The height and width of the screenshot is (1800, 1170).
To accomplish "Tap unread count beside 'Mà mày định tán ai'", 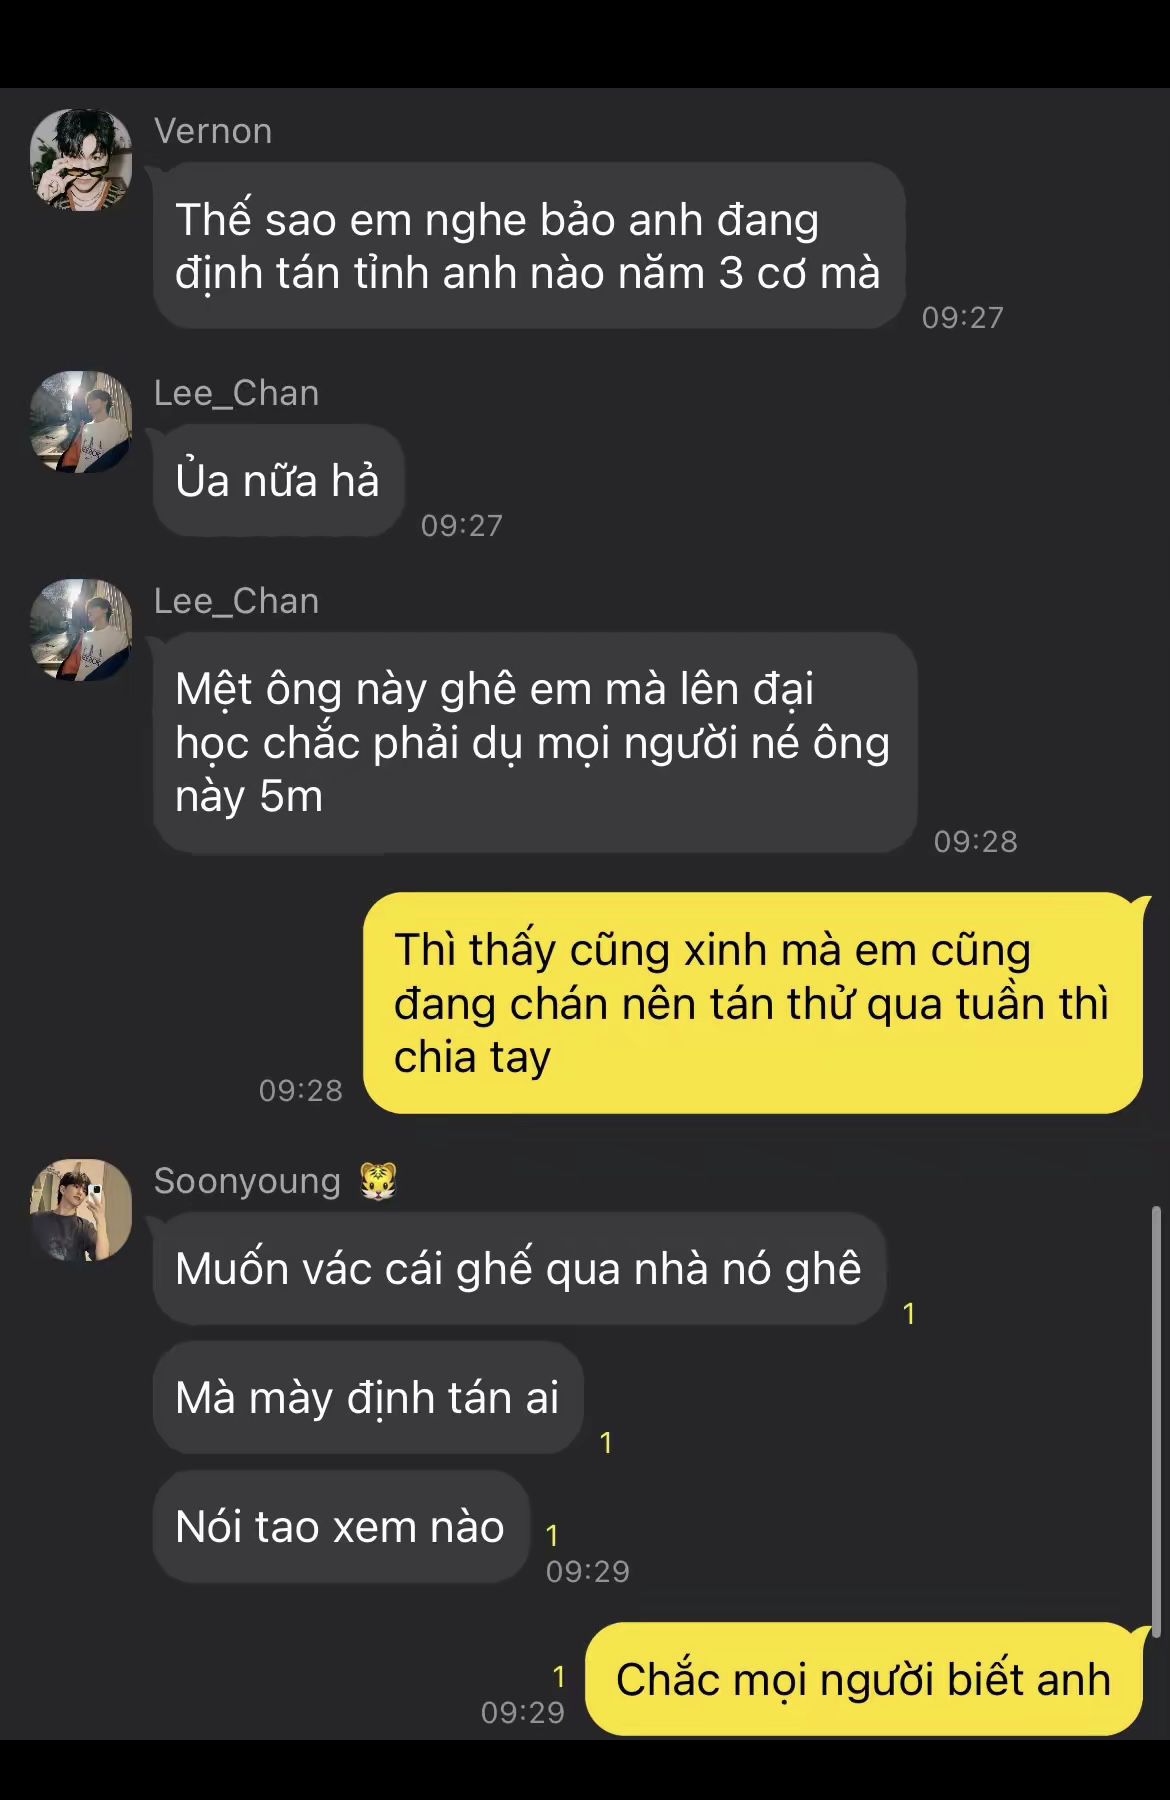I will [605, 1442].
